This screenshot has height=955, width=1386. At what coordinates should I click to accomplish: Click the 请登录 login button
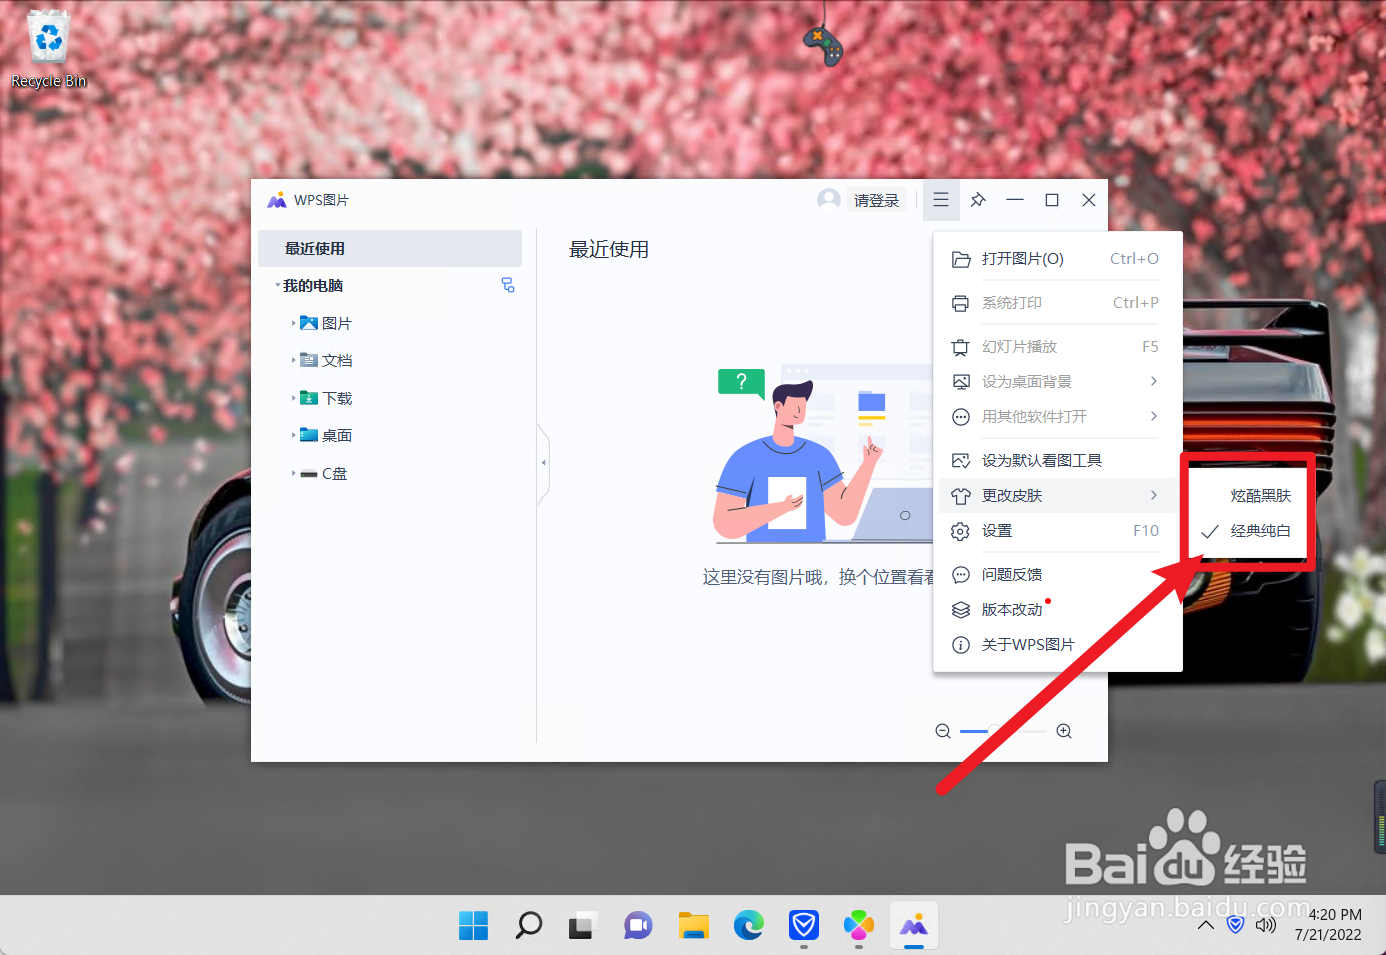pyautogui.click(x=876, y=201)
